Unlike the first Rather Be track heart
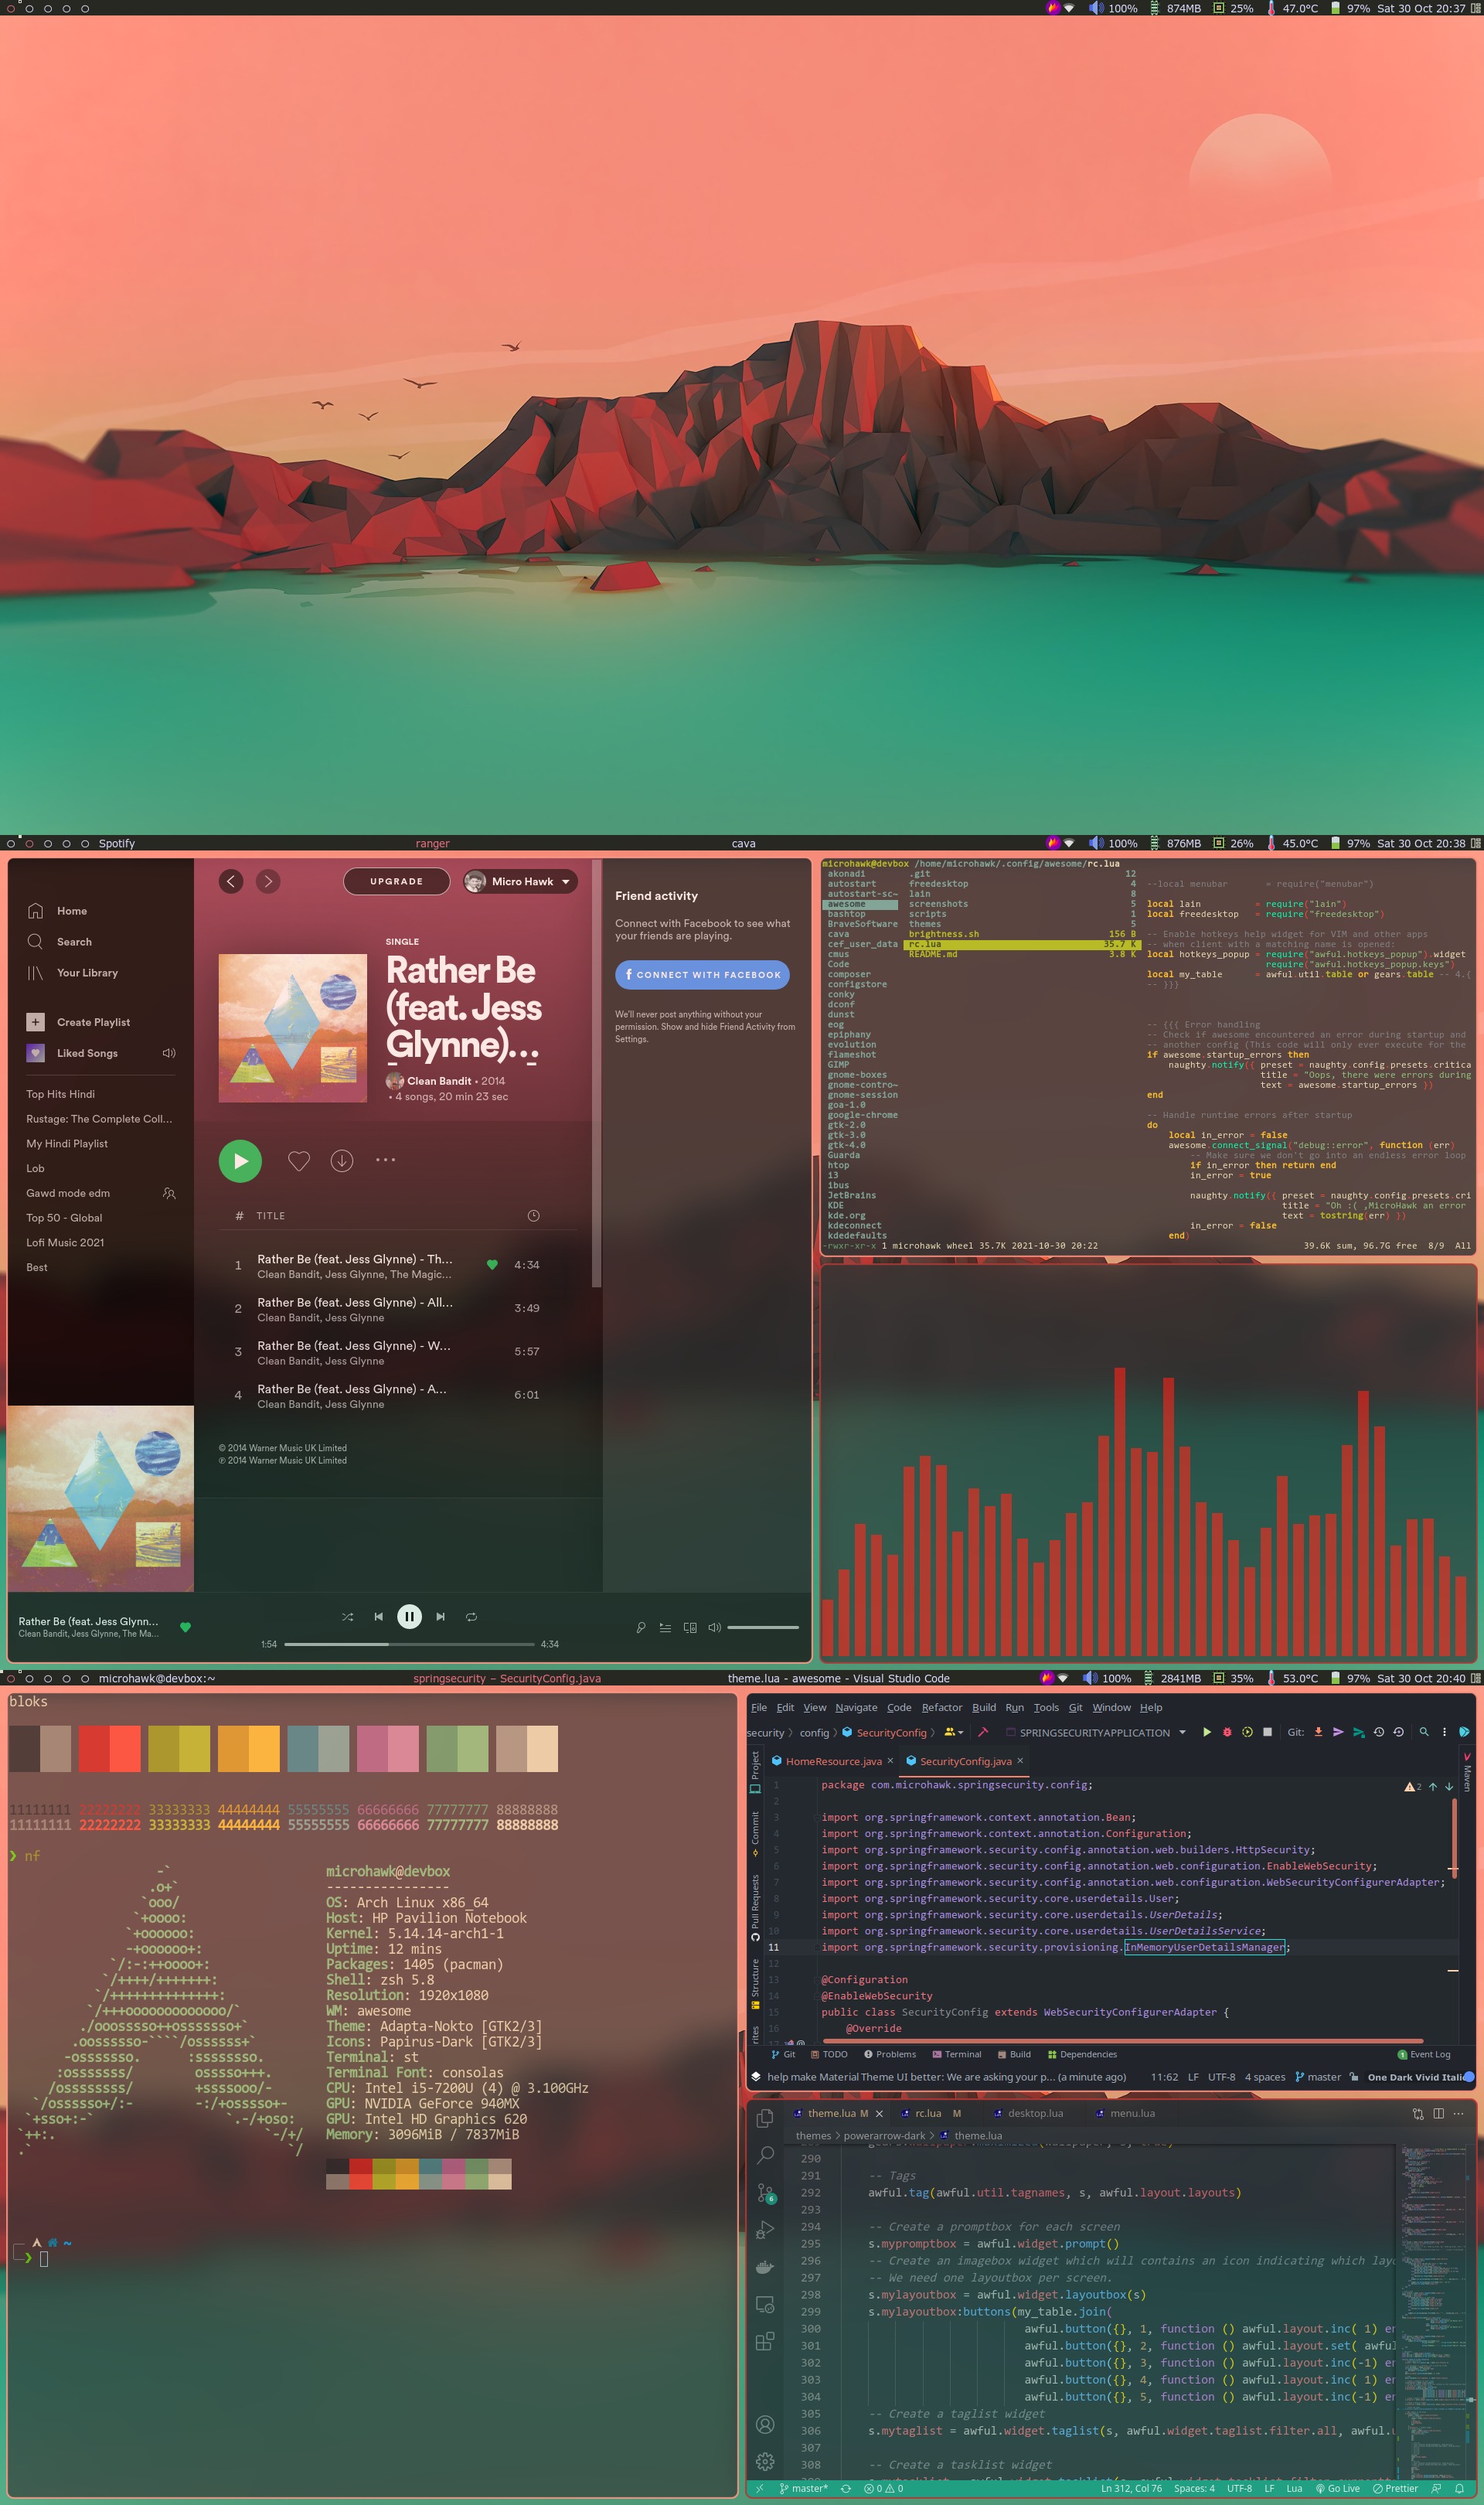This screenshot has height=2505, width=1484. 492,1265
